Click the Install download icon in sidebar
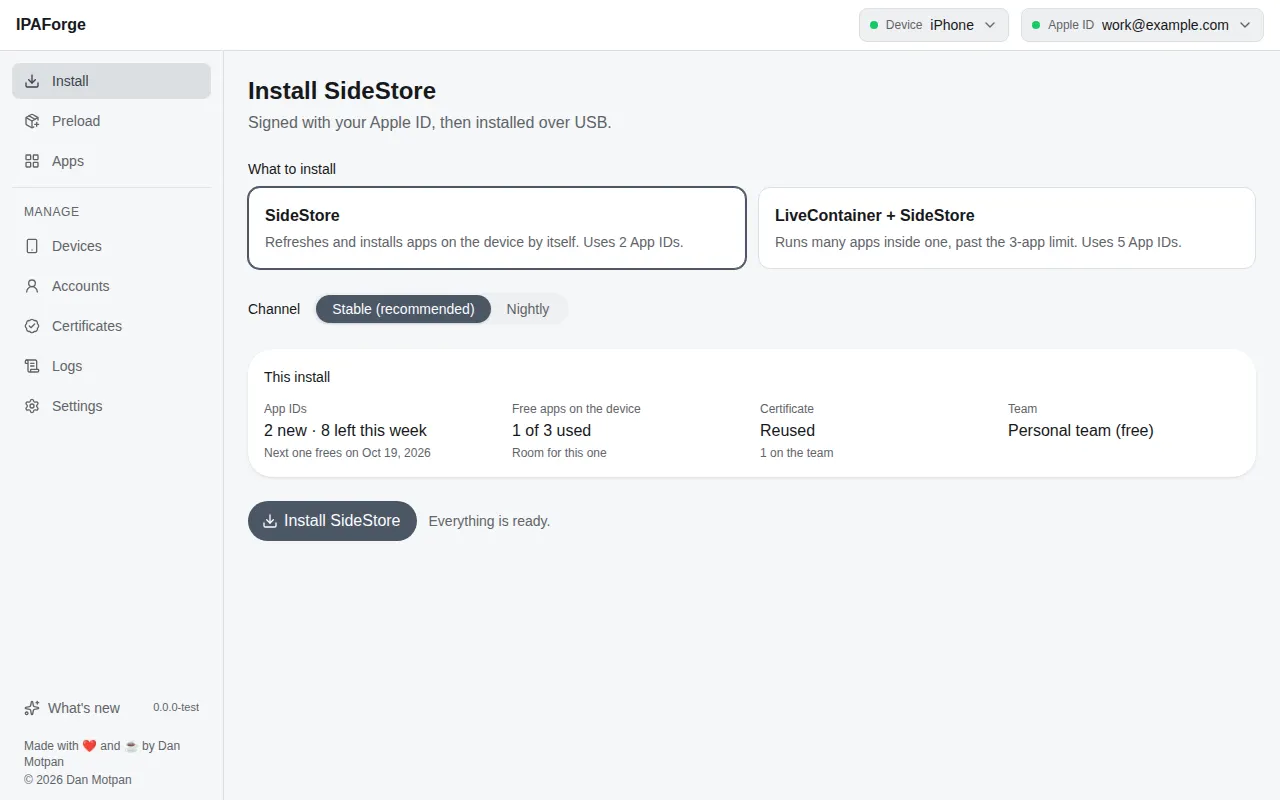 click(x=32, y=81)
